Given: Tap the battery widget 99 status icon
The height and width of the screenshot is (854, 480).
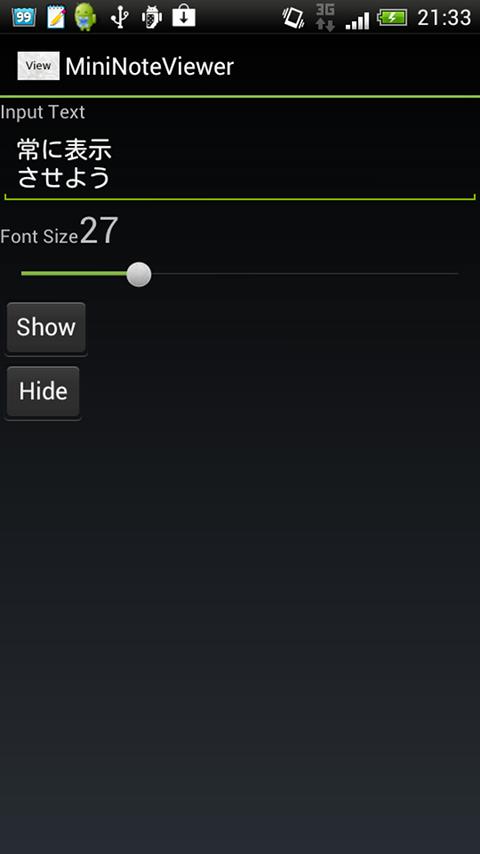Looking at the screenshot, I should [24, 17].
